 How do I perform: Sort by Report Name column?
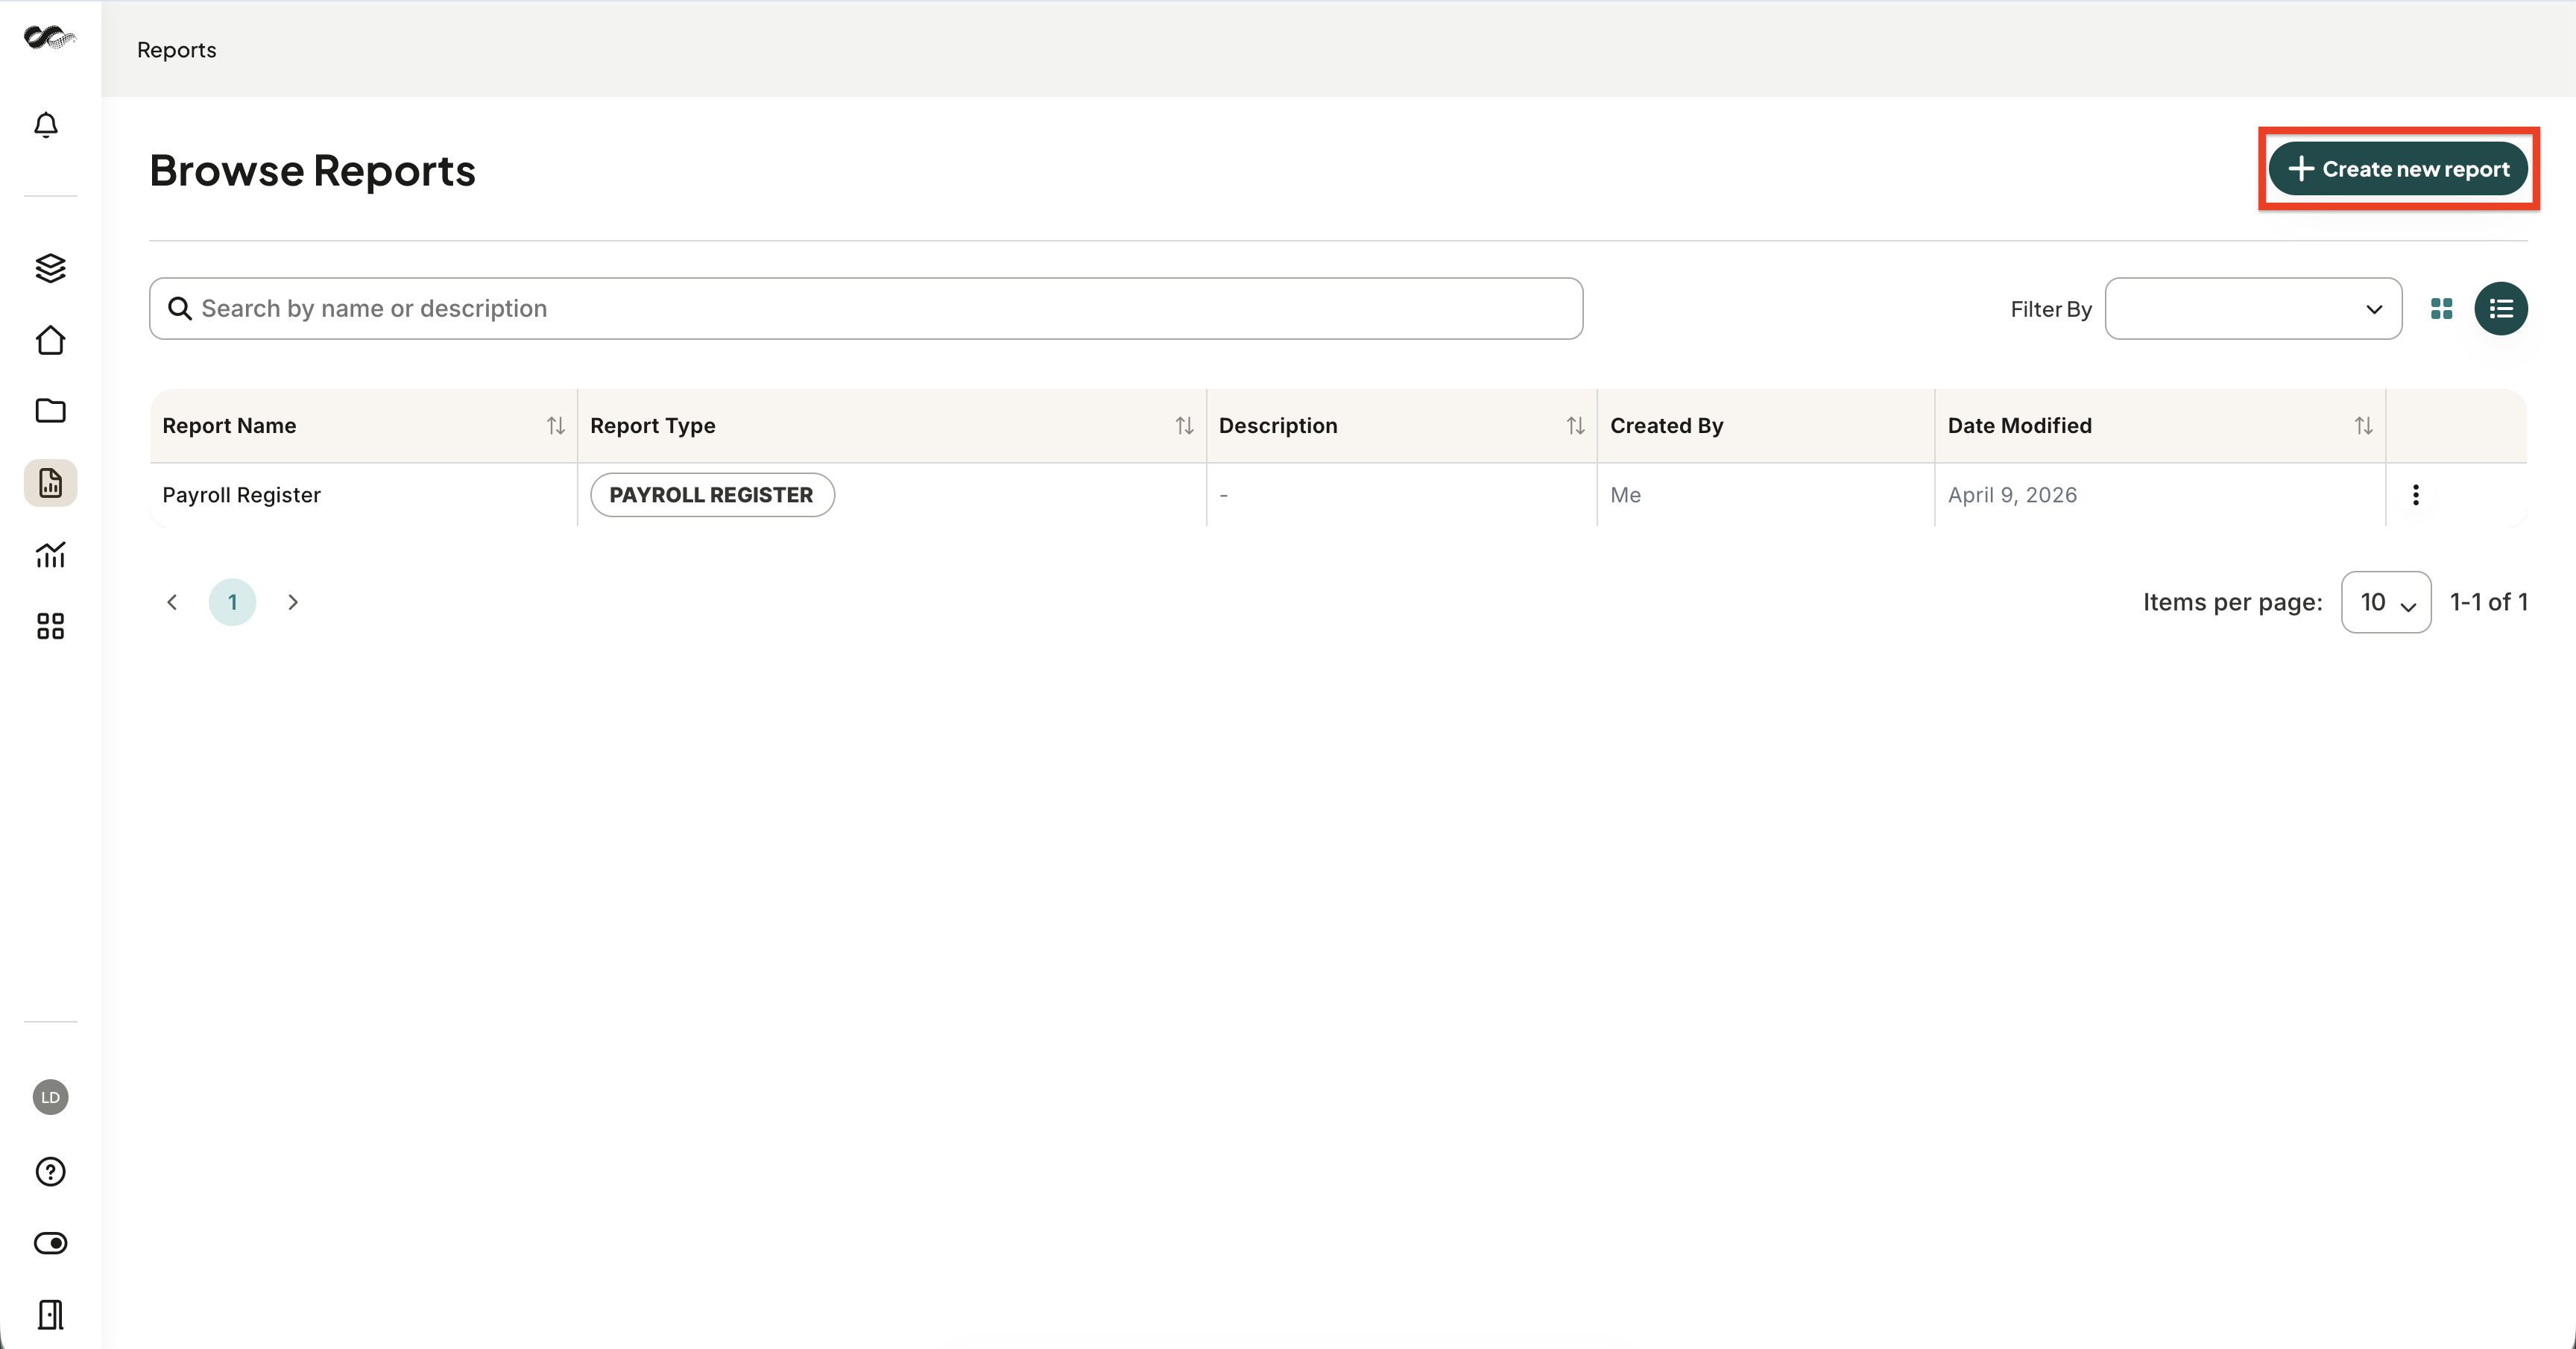556,426
